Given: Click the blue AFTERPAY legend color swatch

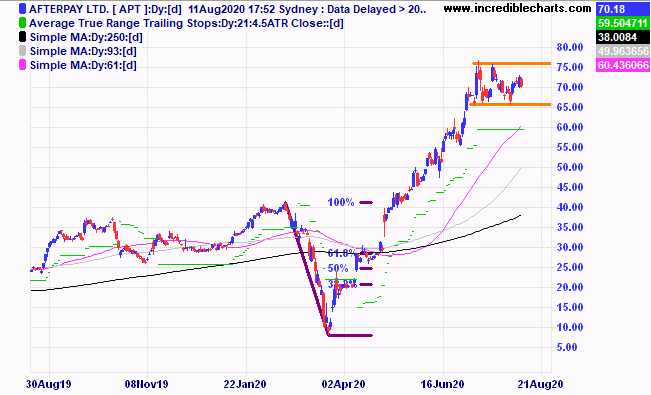Looking at the screenshot, I should 22,9.
